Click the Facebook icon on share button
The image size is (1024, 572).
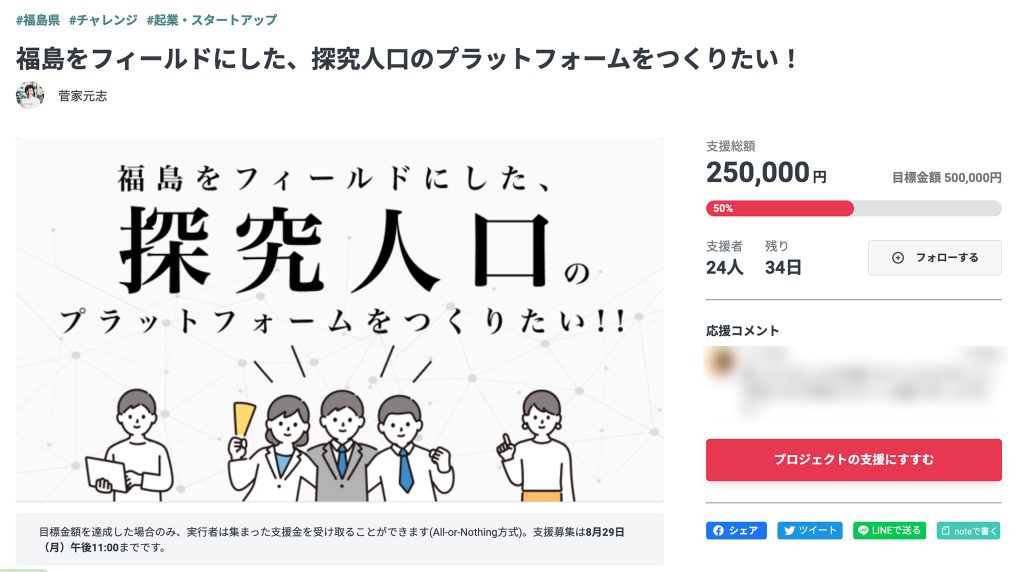[x=718, y=531]
